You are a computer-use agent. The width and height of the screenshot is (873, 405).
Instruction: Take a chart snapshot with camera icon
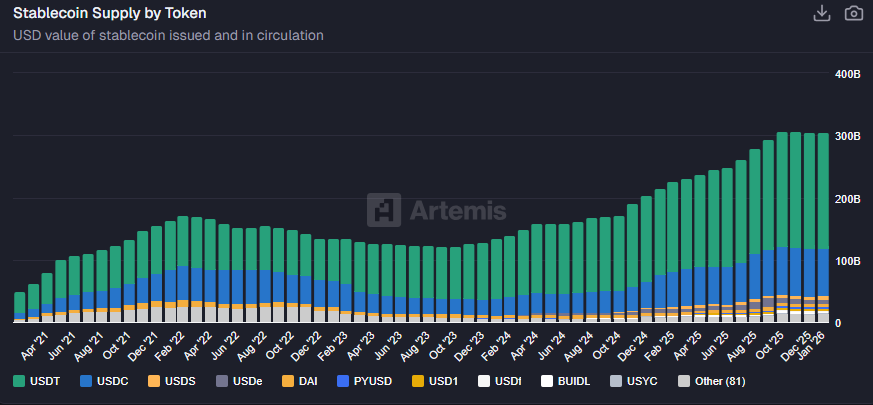[853, 13]
